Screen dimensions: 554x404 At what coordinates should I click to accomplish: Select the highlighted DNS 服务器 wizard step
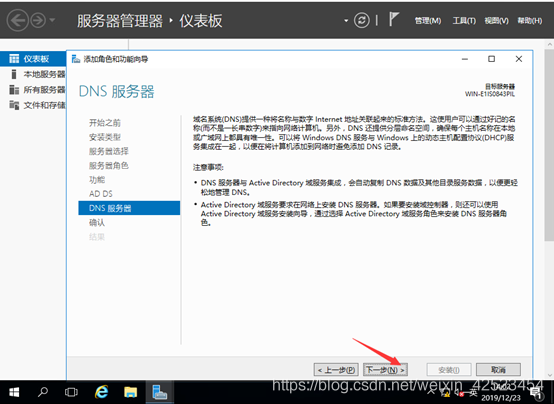coord(129,208)
